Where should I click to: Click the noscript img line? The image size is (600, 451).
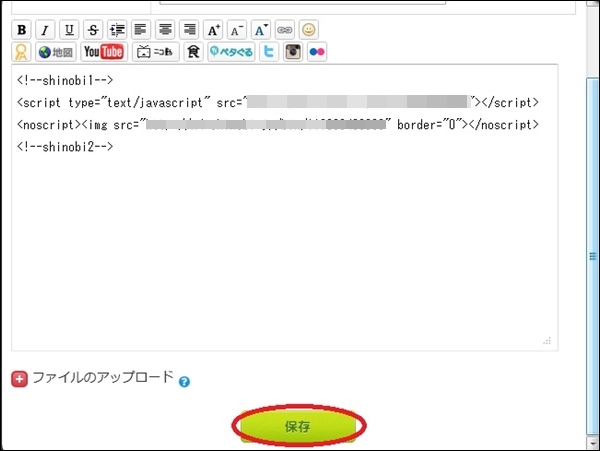(x=278, y=125)
